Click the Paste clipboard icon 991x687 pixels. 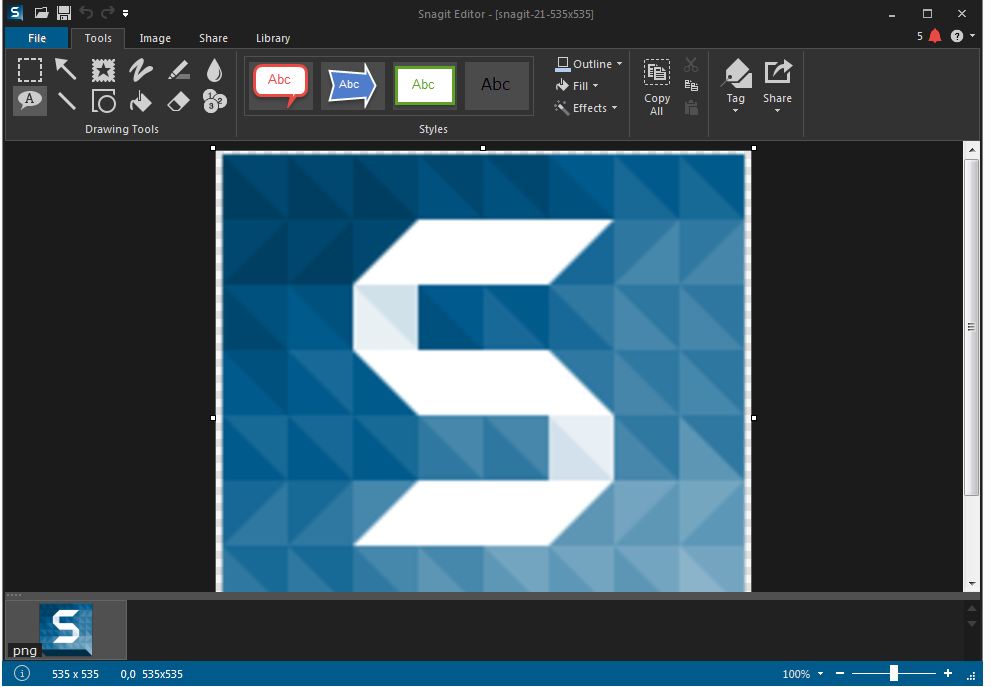691,107
